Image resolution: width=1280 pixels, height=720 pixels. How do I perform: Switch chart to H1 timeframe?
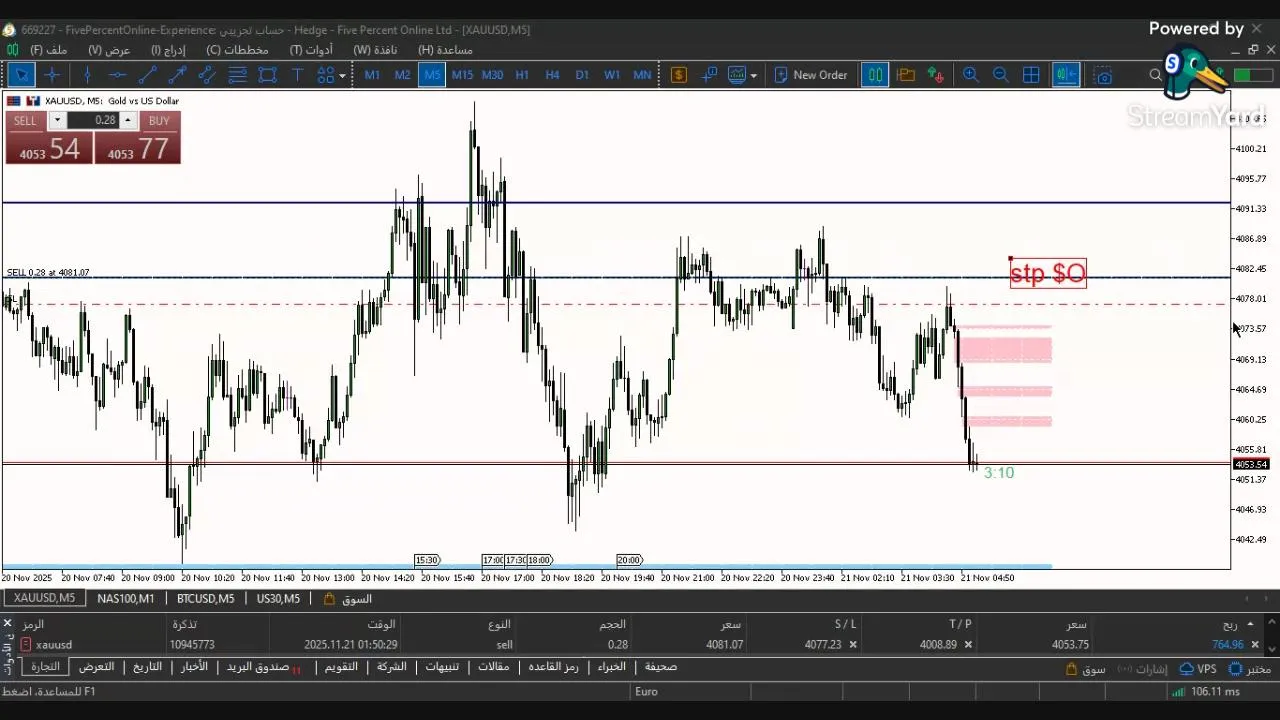click(522, 75)
